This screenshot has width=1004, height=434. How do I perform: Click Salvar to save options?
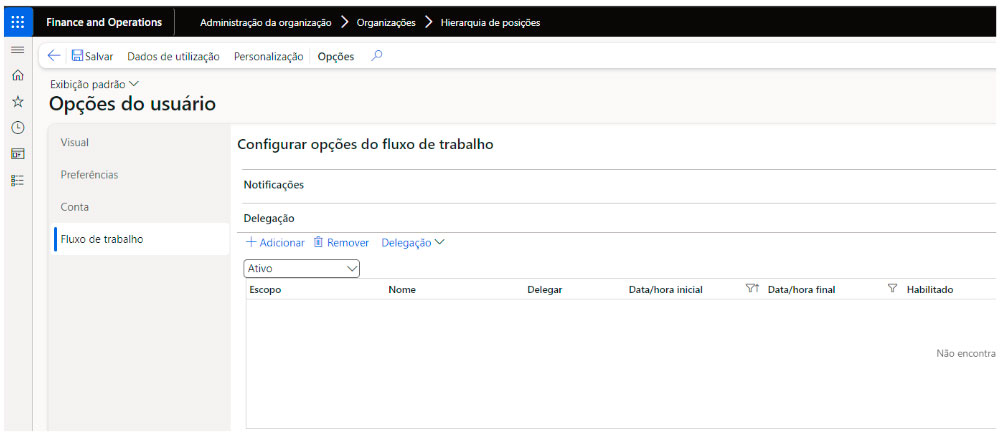click(x=91, y=57)
